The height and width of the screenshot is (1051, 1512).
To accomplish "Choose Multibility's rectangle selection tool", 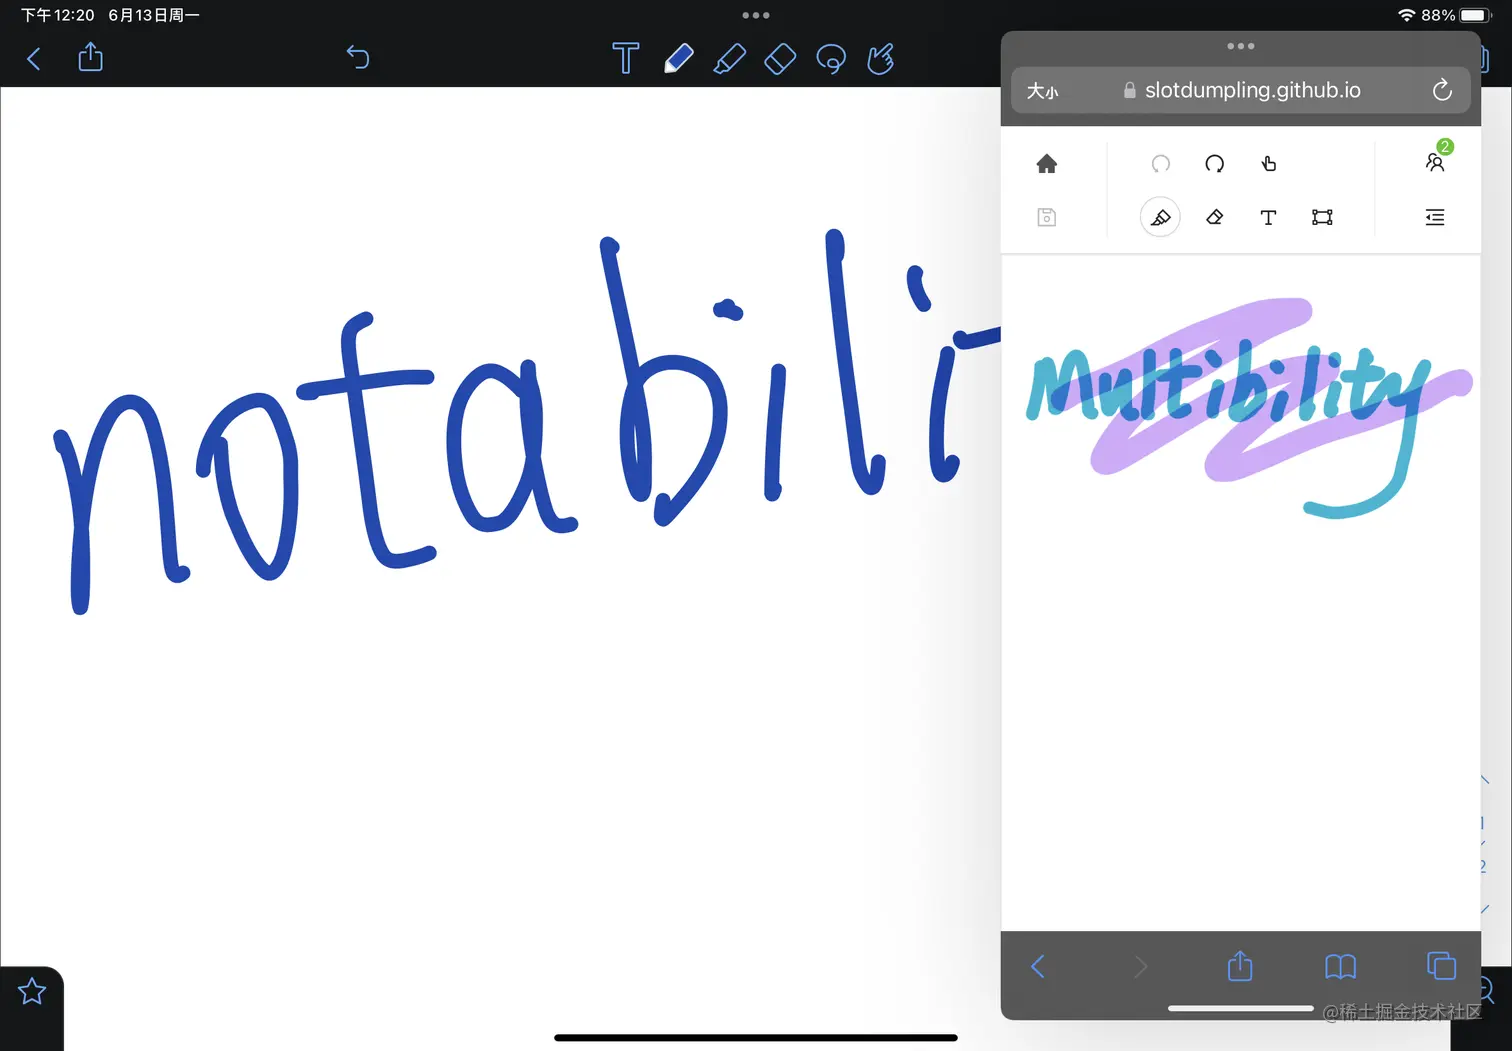I will (x=1322, y=217).
